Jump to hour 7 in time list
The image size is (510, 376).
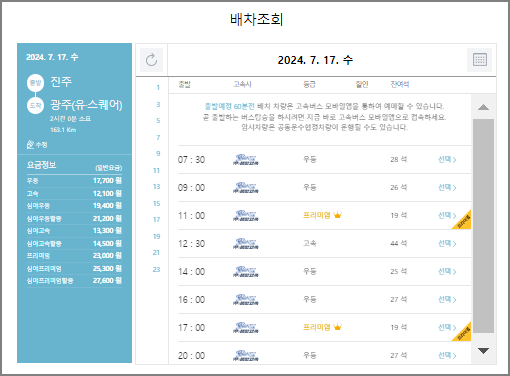(158, 138)
